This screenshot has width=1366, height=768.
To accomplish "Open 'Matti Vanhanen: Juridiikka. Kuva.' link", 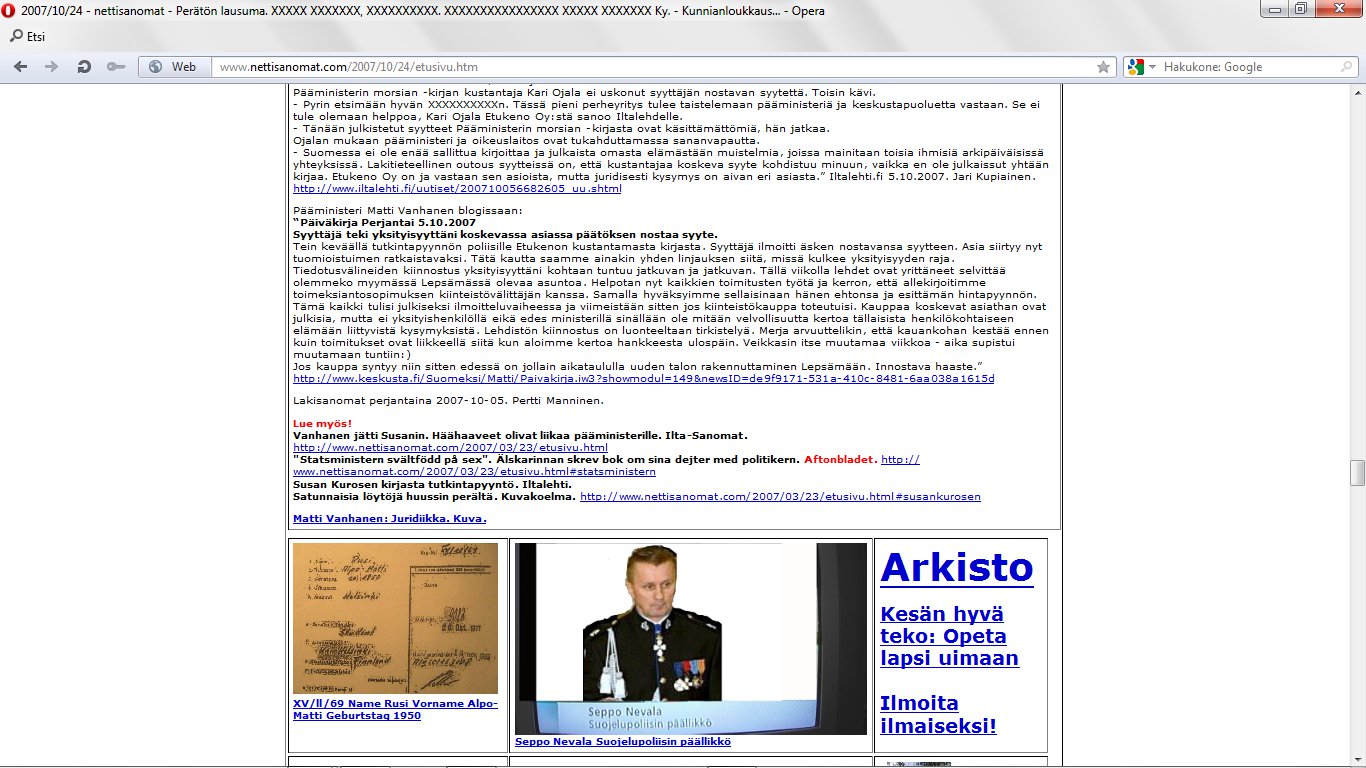I will pos(389,518).
